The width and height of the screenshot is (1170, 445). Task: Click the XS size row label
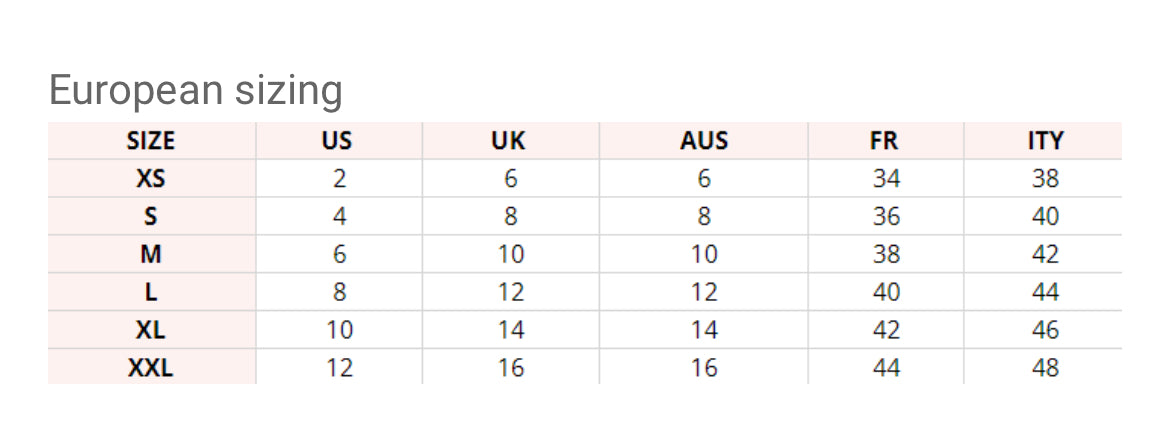151,179
